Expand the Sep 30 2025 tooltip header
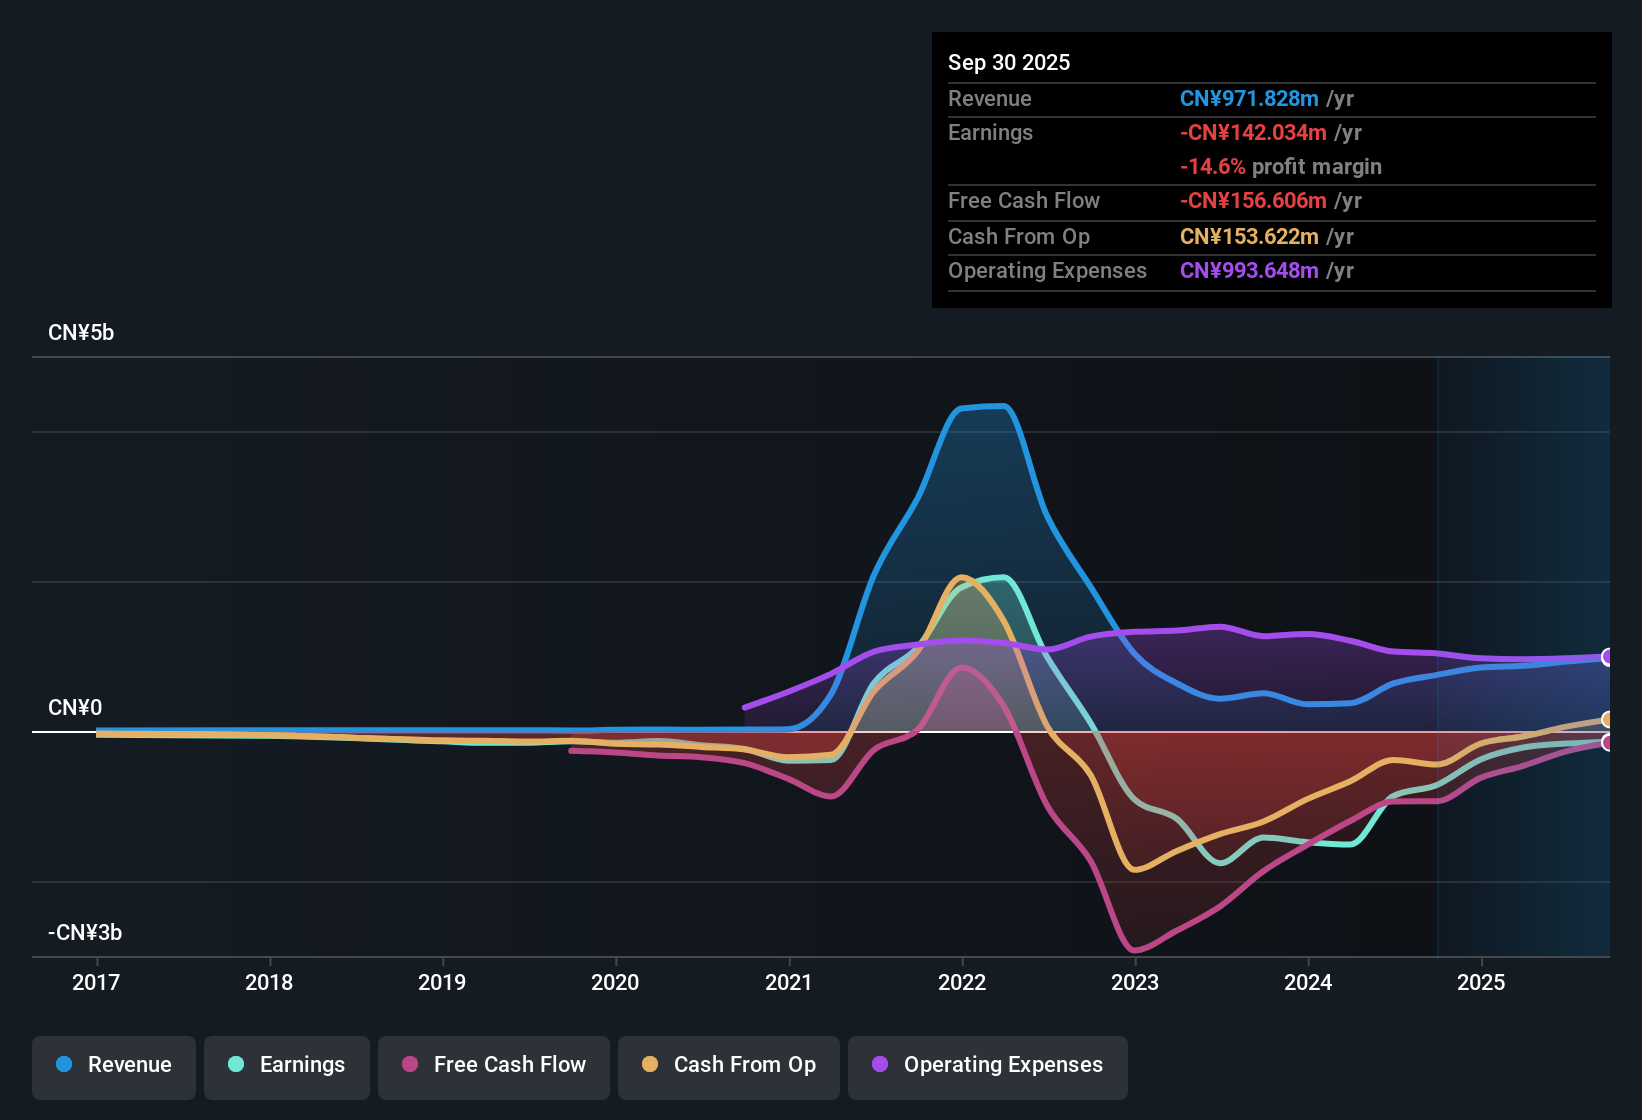Image resolution: width=1642 pixels, height=1120 pixels. [1009, 62]
